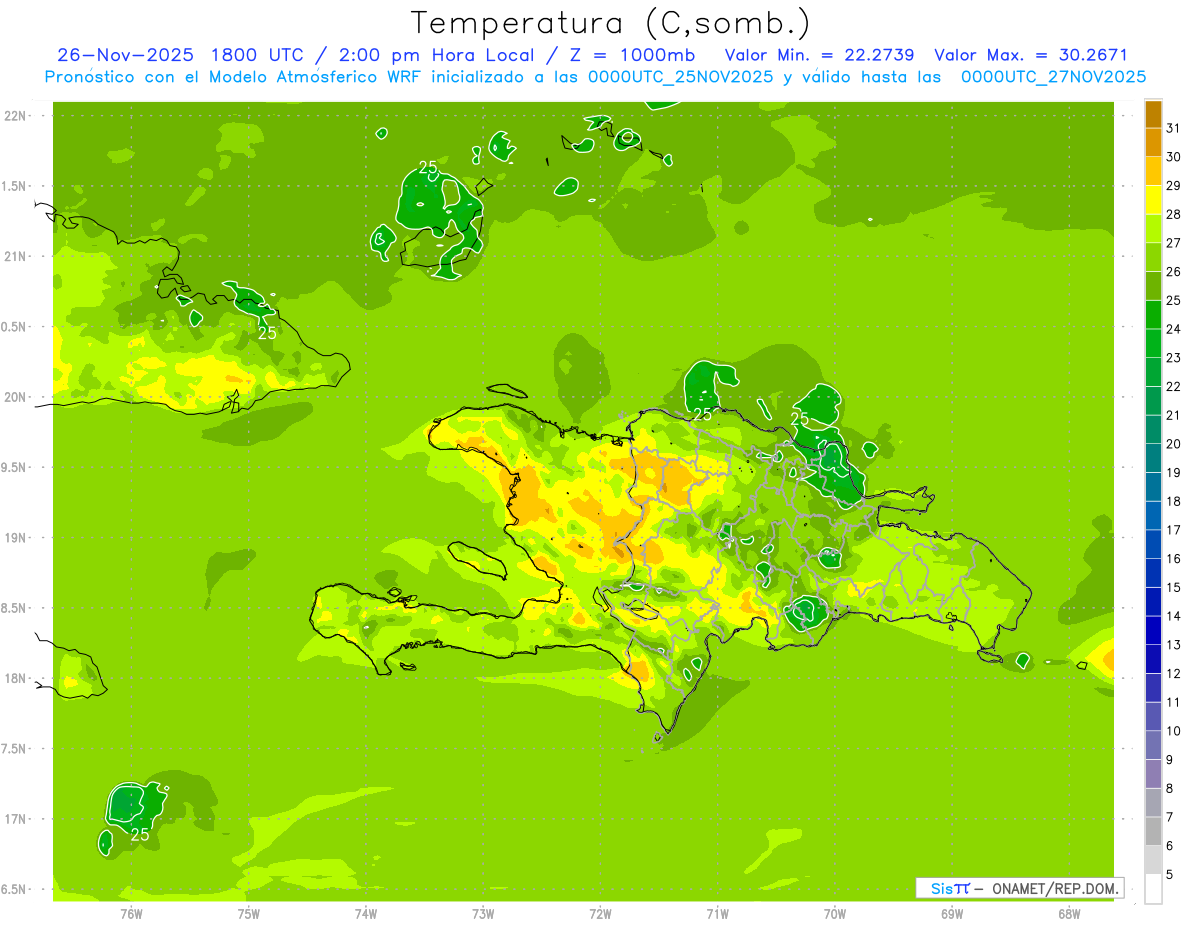
Task: Click the "71W" longitude axis label
Action: (717, 914)
